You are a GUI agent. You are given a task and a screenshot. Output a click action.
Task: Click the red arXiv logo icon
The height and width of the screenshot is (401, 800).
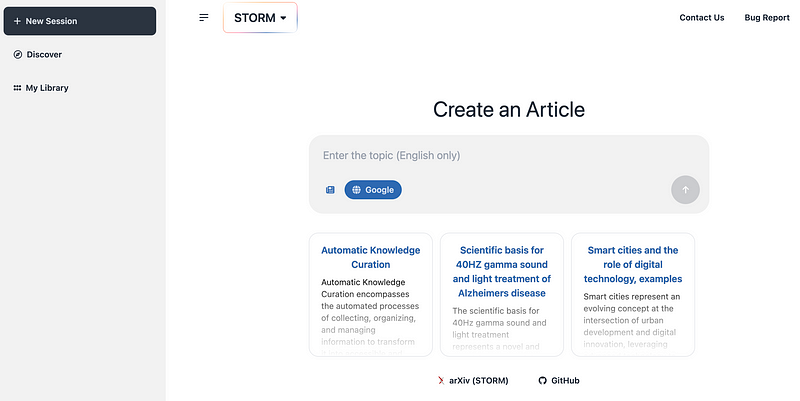(x=441, y=381)
